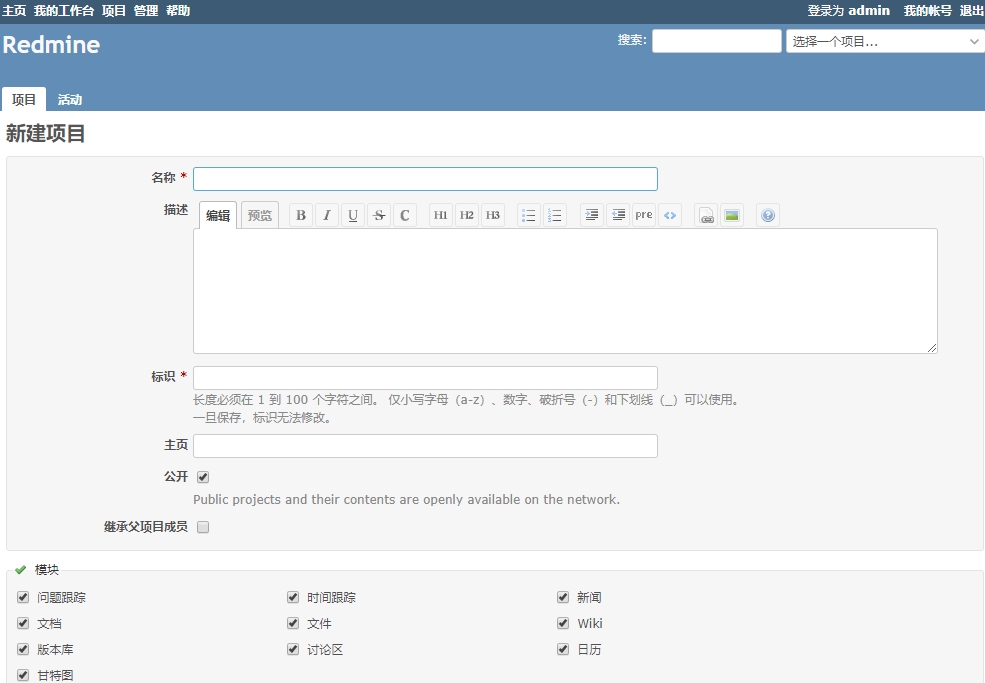The height and width of the screenshot is (683, 985).
Task: Switch to the 预览 preview tab
Action: (x=260, y=215)
